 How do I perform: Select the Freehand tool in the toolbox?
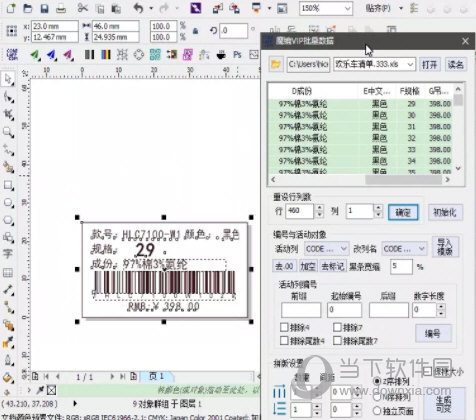click(x=8, y=150)
